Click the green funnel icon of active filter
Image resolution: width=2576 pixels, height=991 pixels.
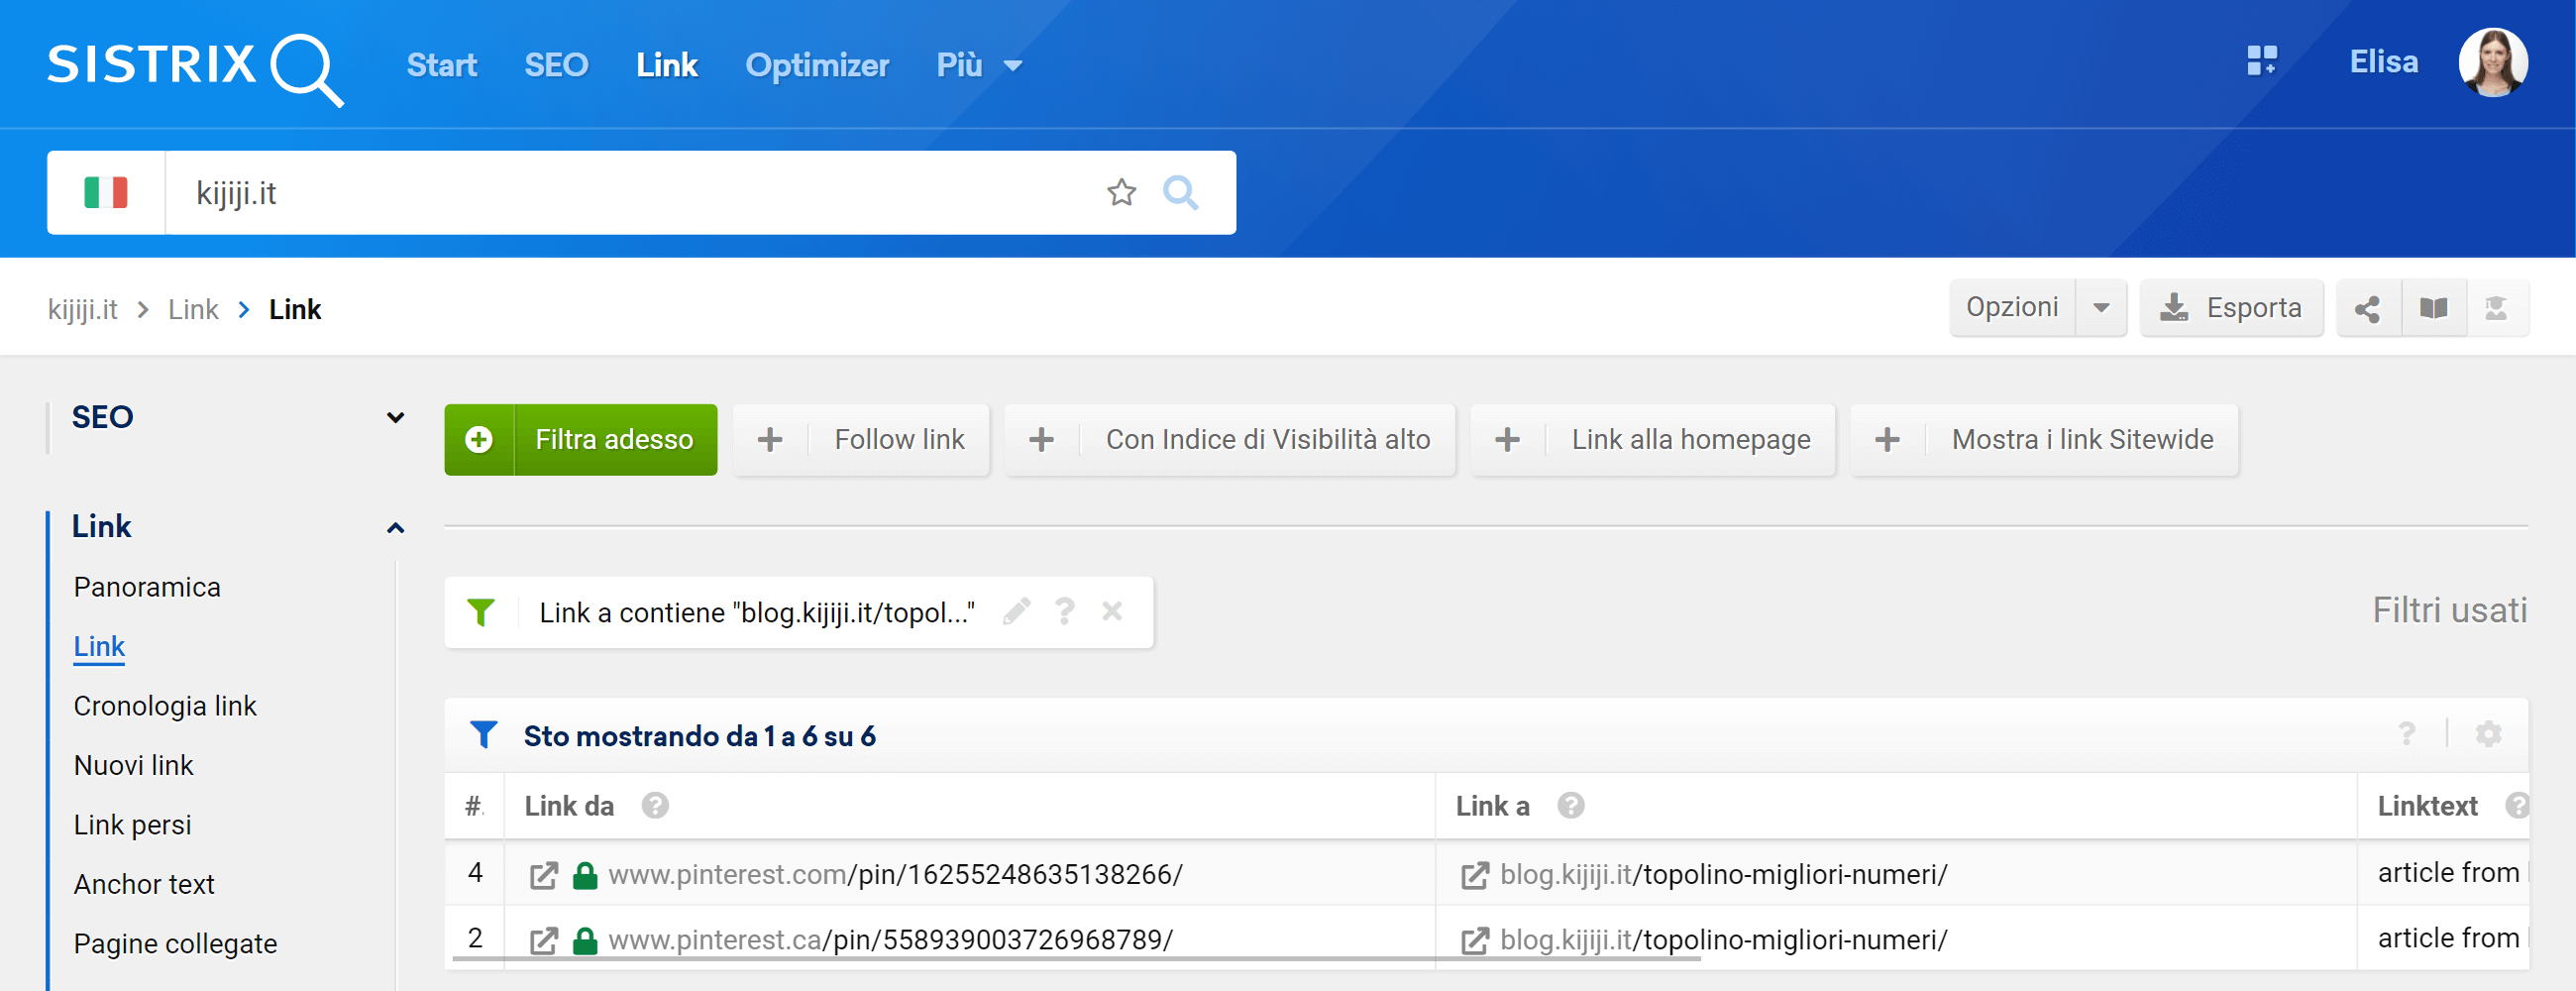(x=481, y=612)
